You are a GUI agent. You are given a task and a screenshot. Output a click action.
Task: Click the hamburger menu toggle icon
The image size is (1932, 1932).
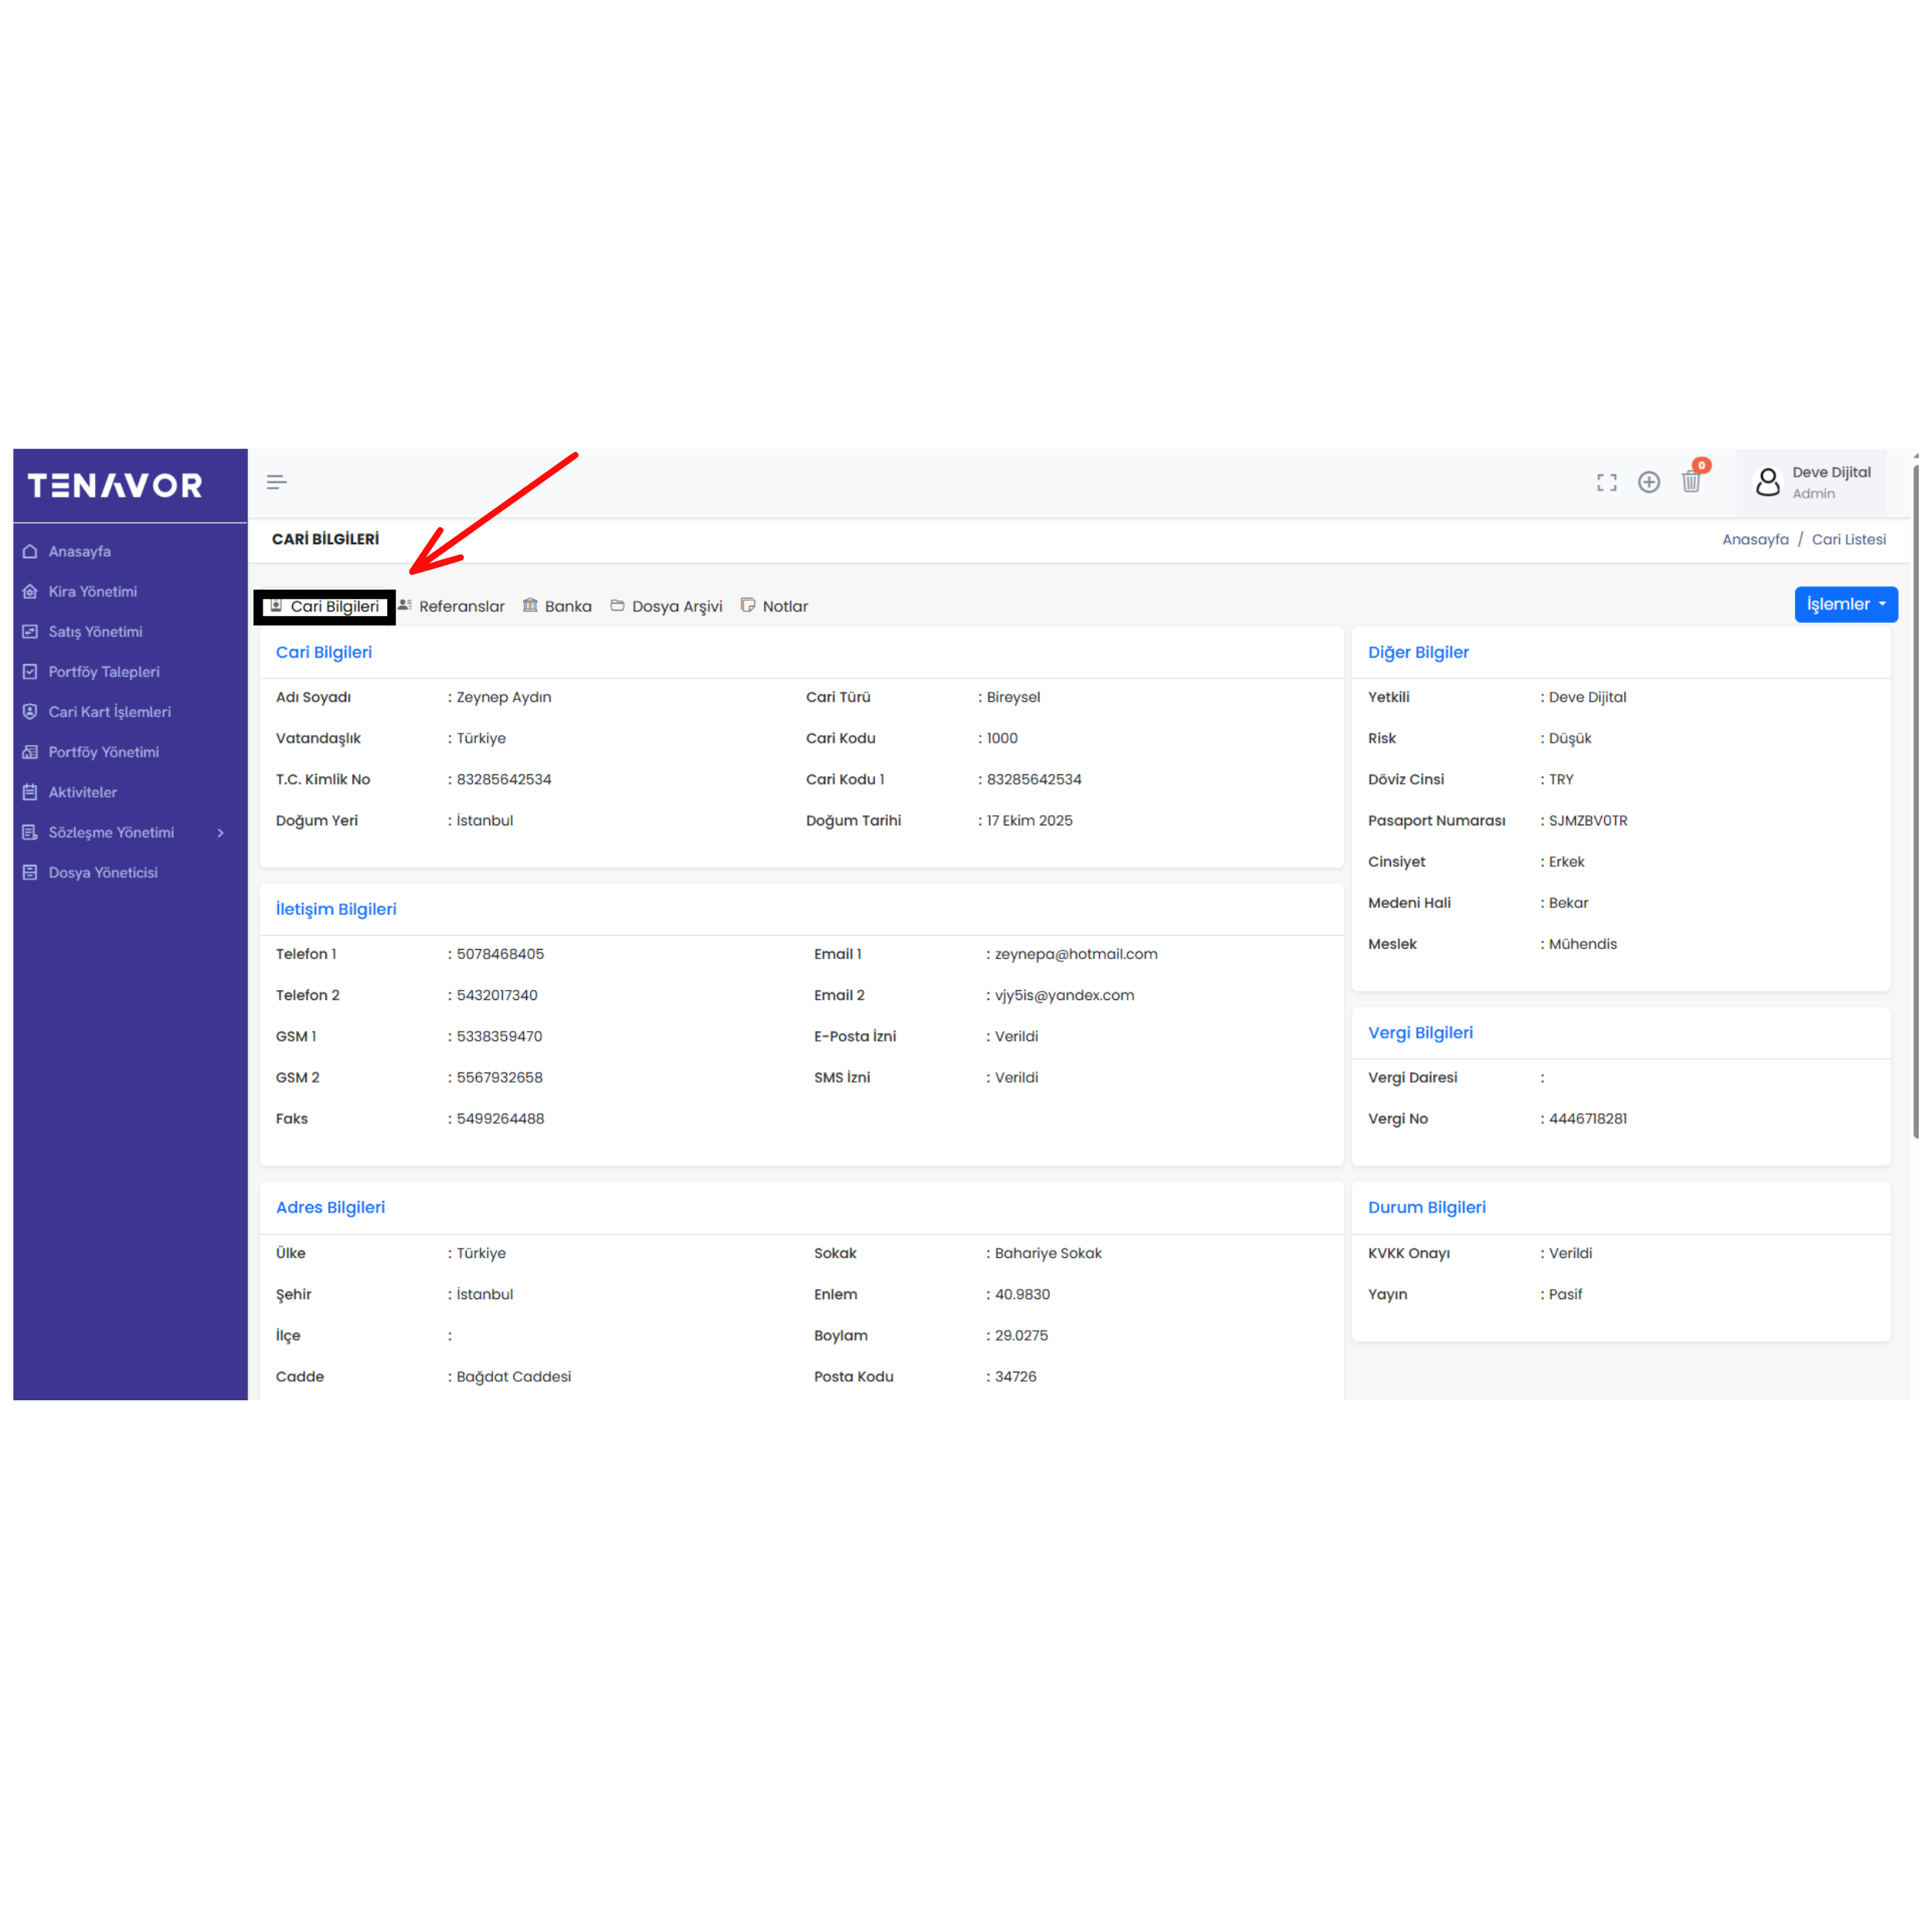click(277, 482)
